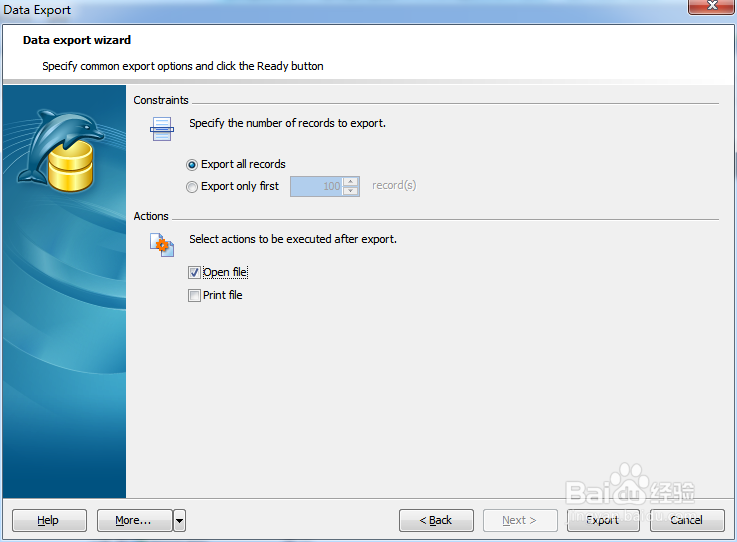
Task: Click the 'Data export wizard' heading
Action: (77, 40)
